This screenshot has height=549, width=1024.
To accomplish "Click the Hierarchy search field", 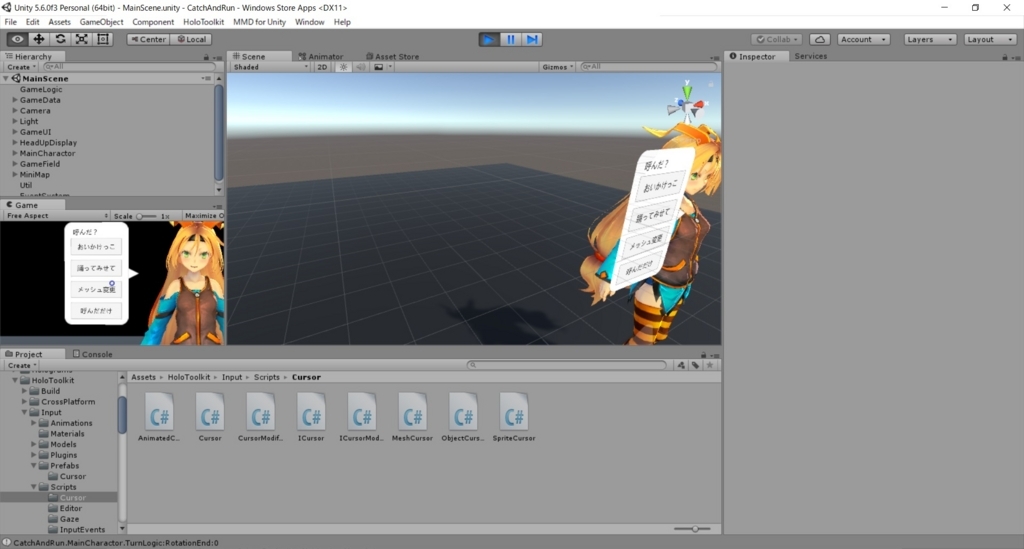I will click(x=128, y=67).
